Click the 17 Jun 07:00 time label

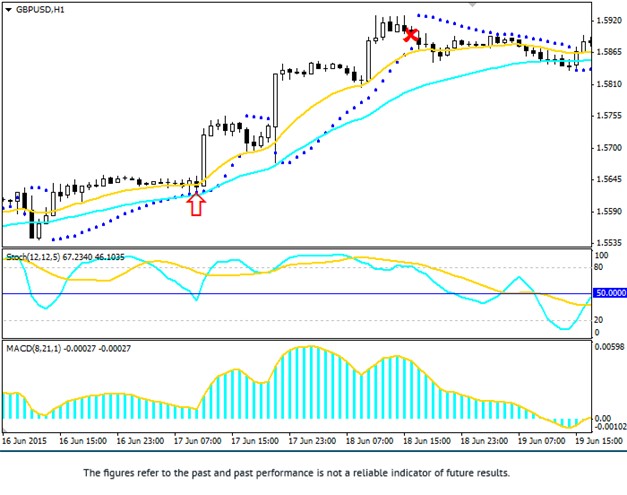[x=198, y=441]
